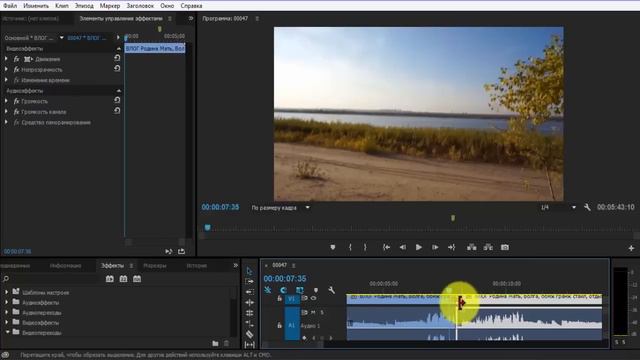Screen dimensions: 640x360
Task: Click the Extract button in program monitor
Action: [x=488, y=247]
